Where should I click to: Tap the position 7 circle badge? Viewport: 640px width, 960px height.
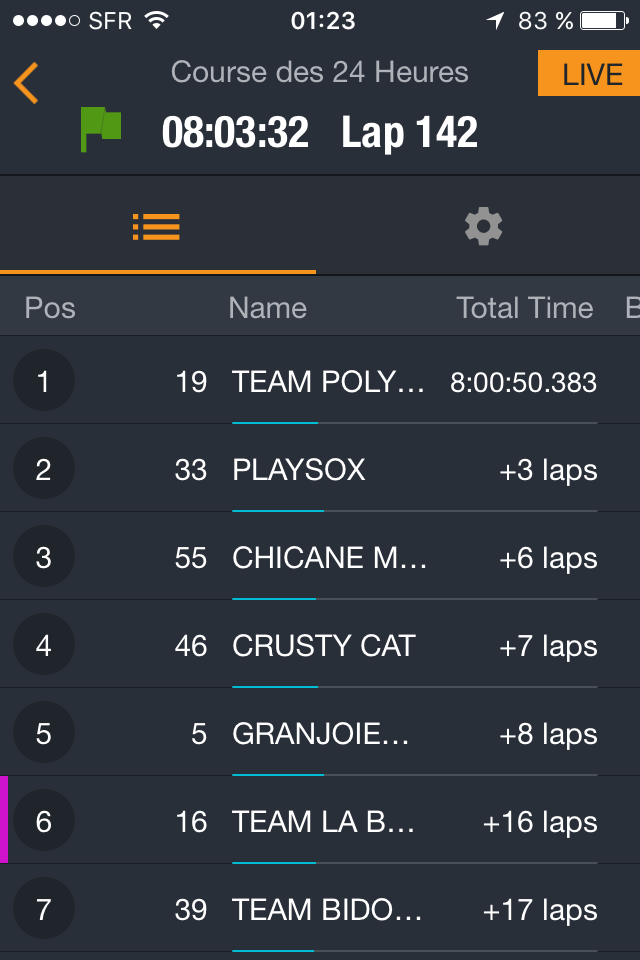click(43, 909)
